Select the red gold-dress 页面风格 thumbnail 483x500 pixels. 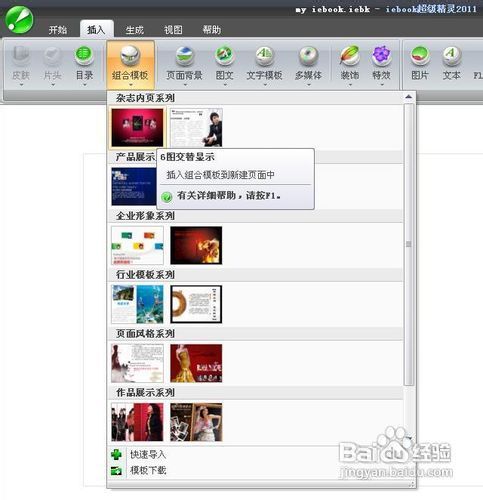point(196,363)
